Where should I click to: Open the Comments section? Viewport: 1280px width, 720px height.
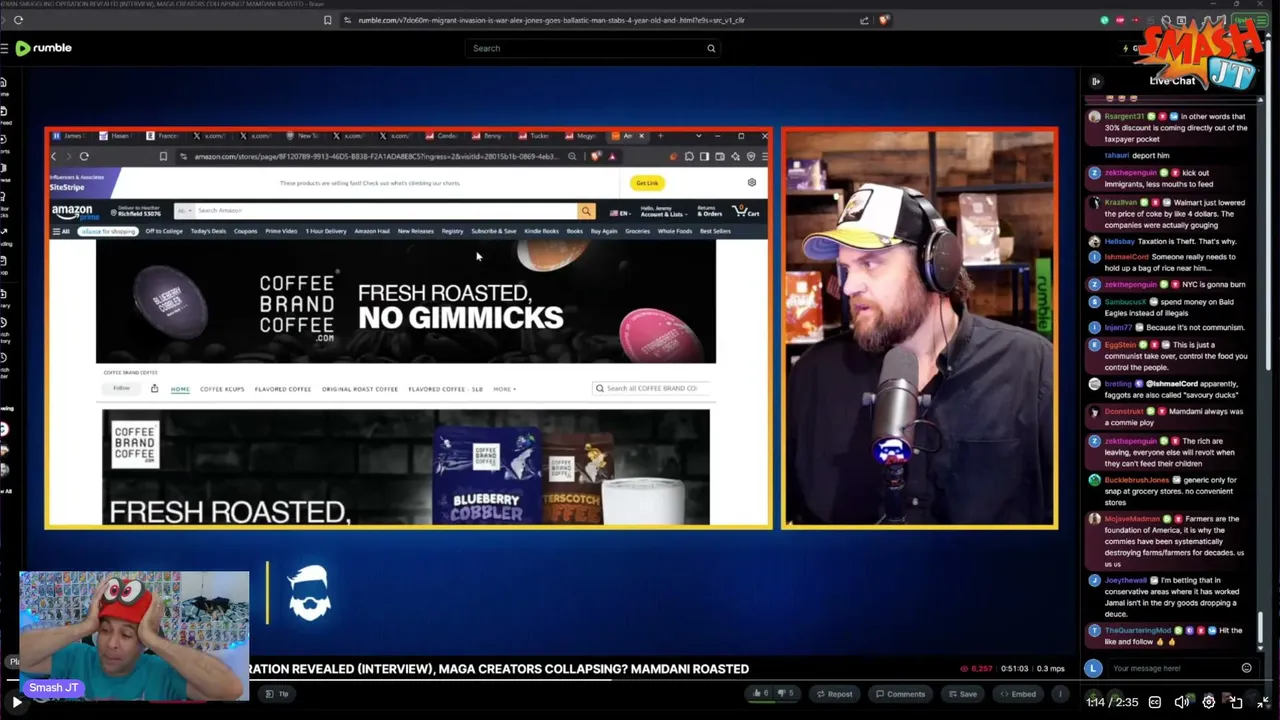click(x=900, y=694)
